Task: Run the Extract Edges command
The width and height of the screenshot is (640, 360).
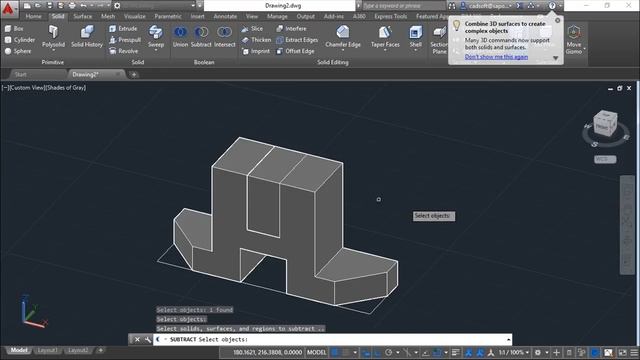Action: [297, 40]
